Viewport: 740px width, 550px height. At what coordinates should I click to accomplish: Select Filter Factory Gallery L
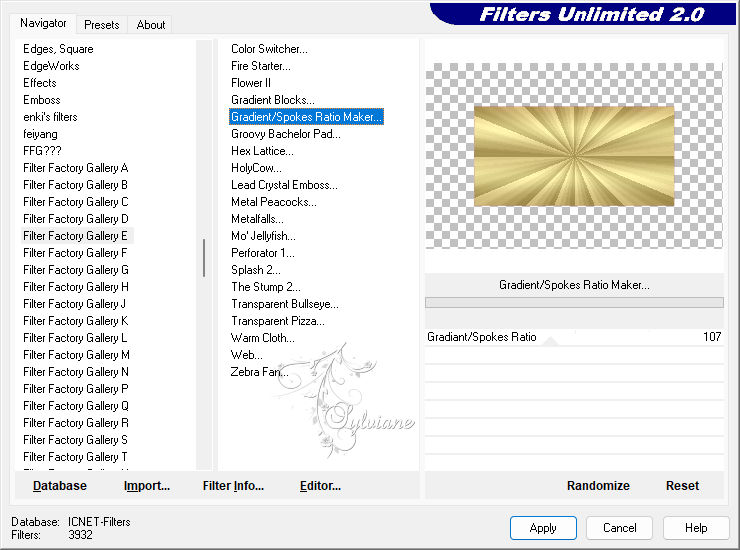(x=75, y=338)
